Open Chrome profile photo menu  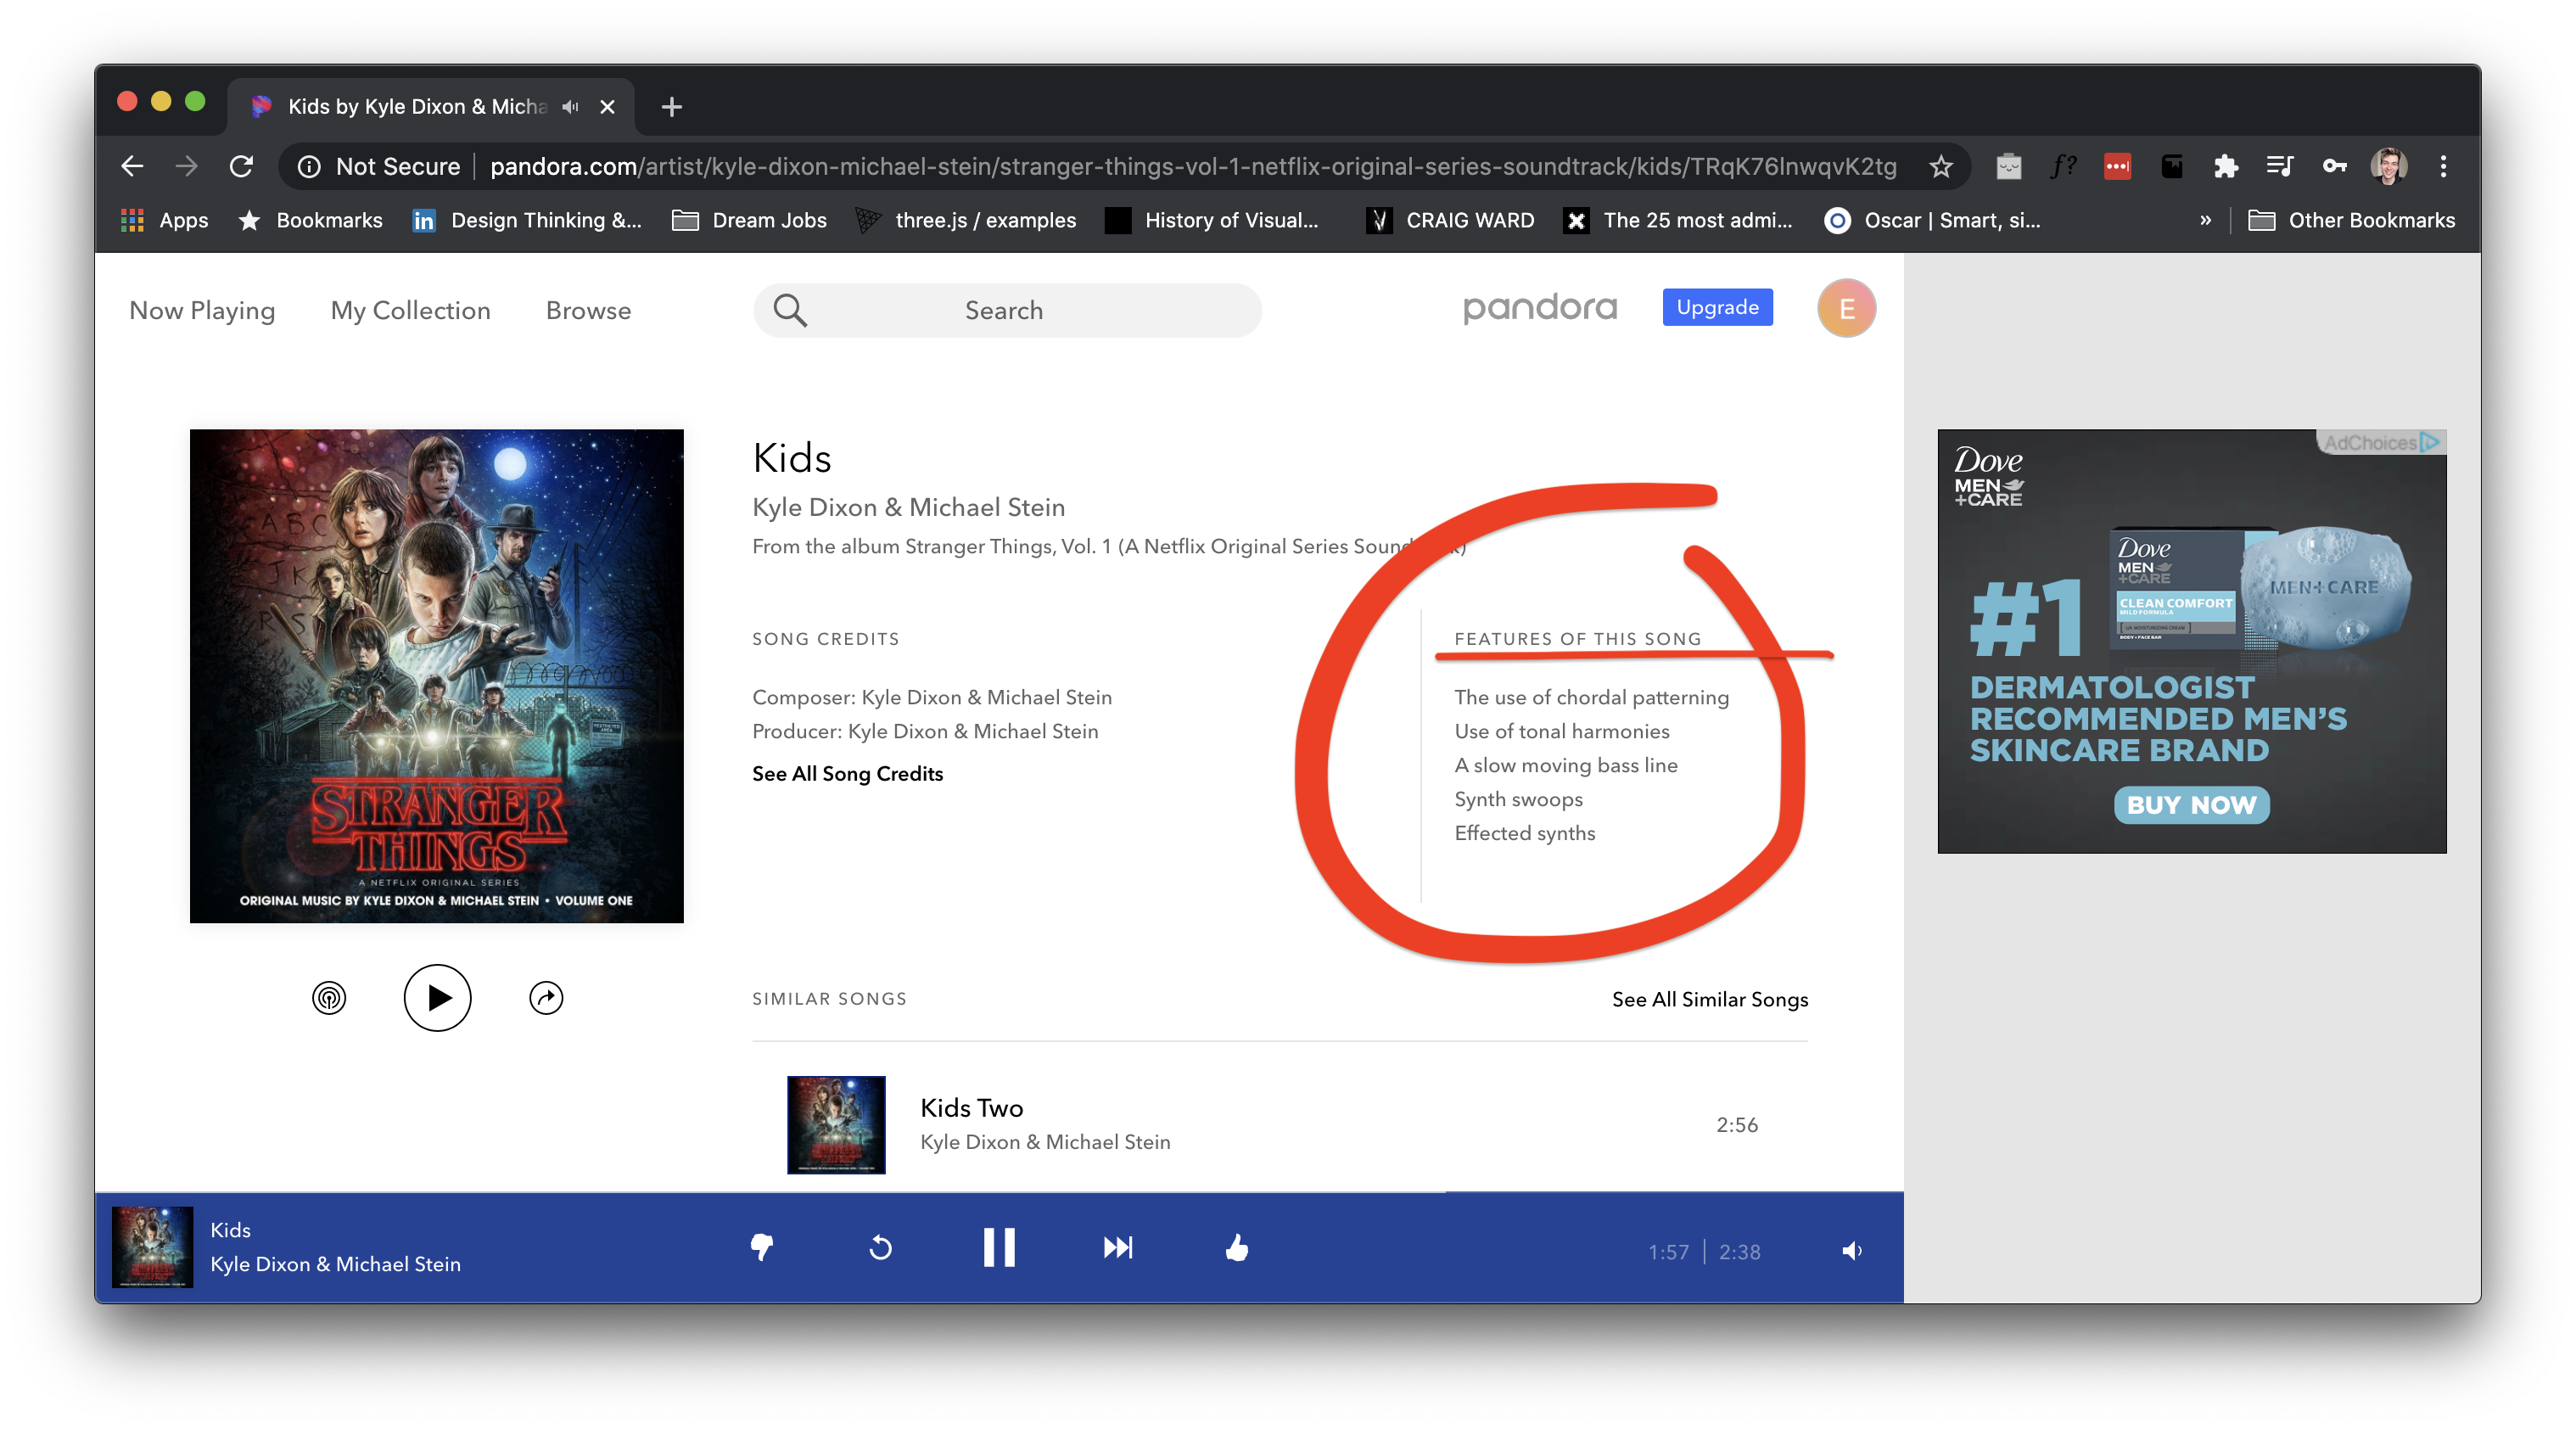pyautogui.click(x=2389, y=166)
